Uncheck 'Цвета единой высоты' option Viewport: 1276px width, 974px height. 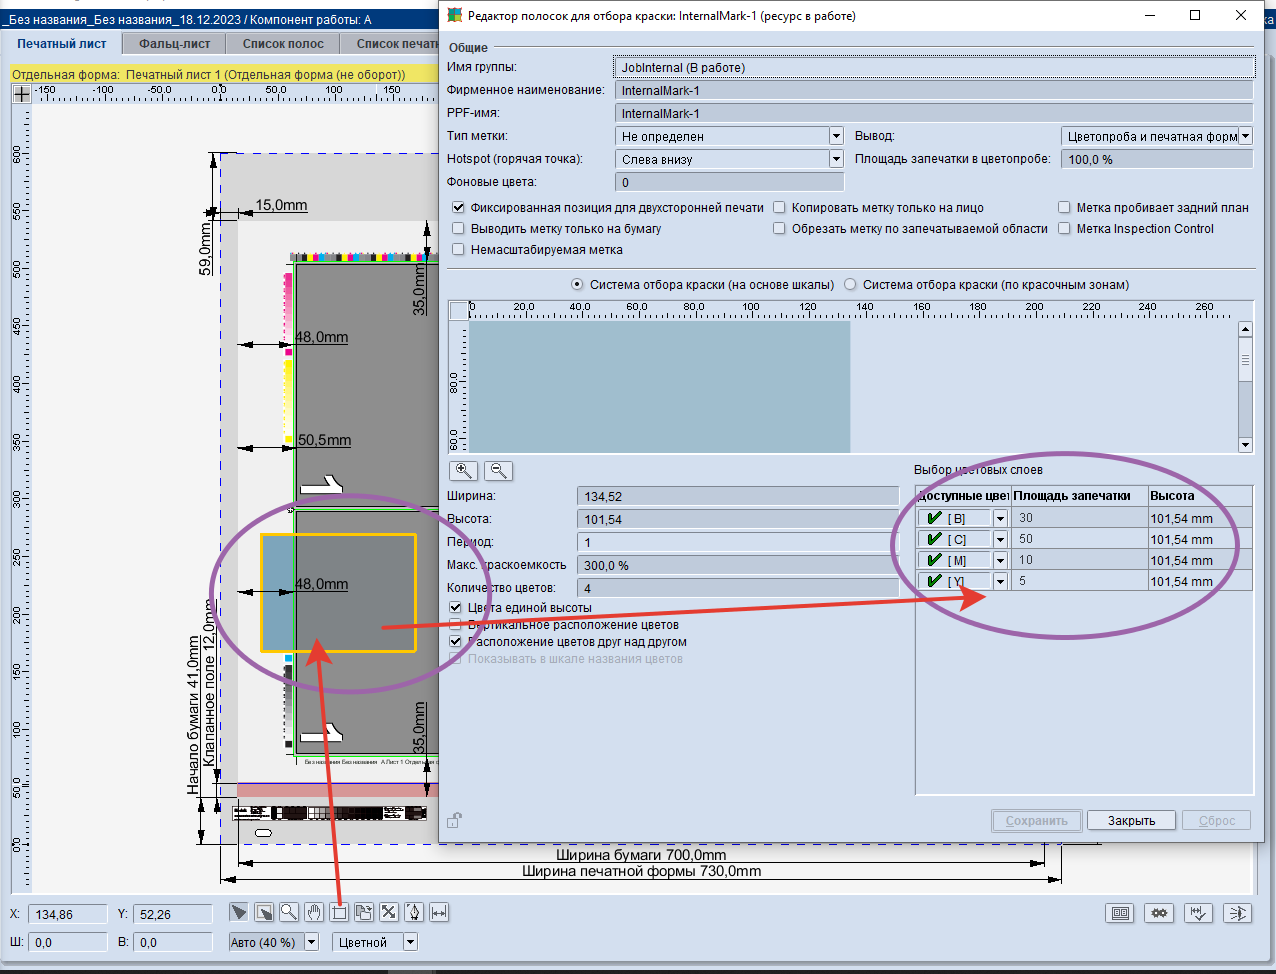[457, 608]
